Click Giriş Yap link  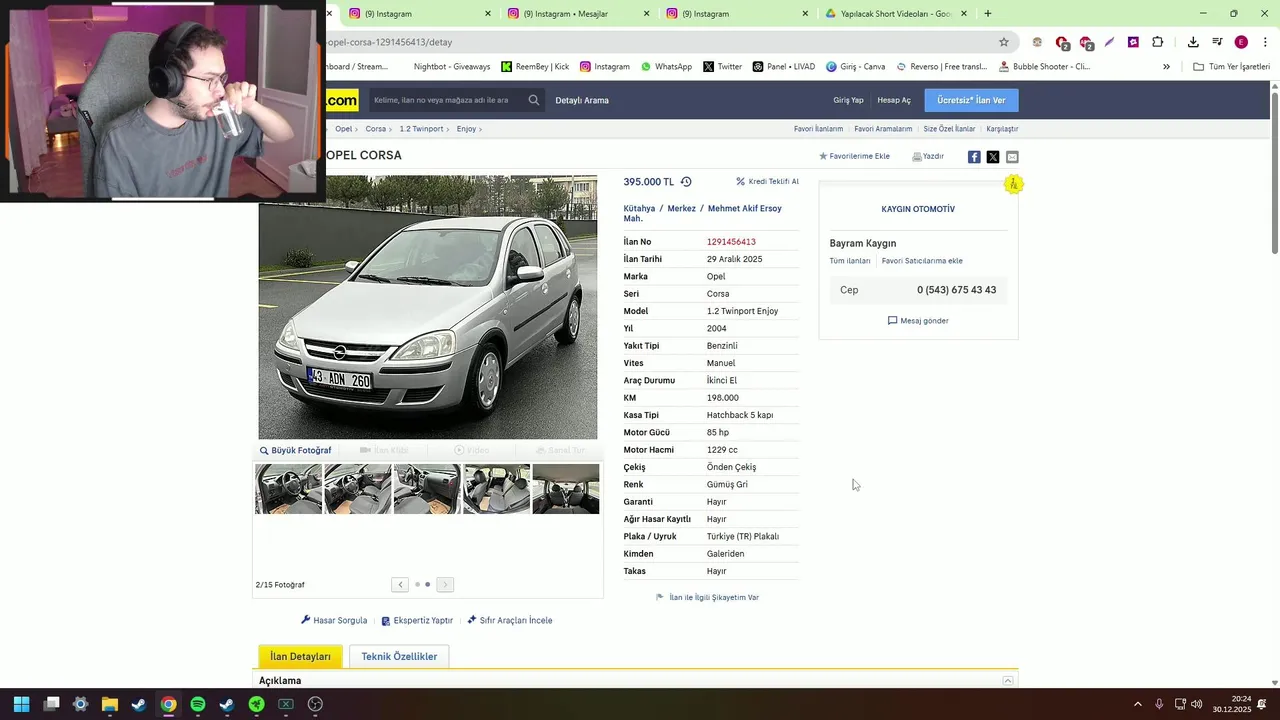tap(848, 100)
